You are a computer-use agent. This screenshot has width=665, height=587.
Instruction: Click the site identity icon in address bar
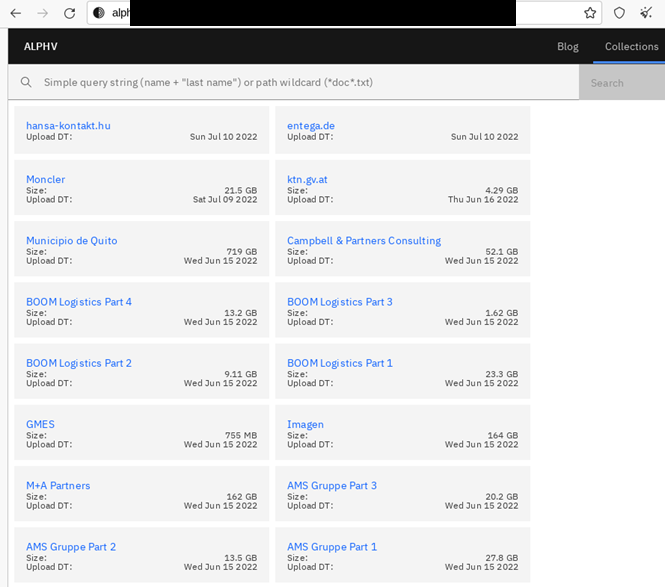[x=99, y=13]
